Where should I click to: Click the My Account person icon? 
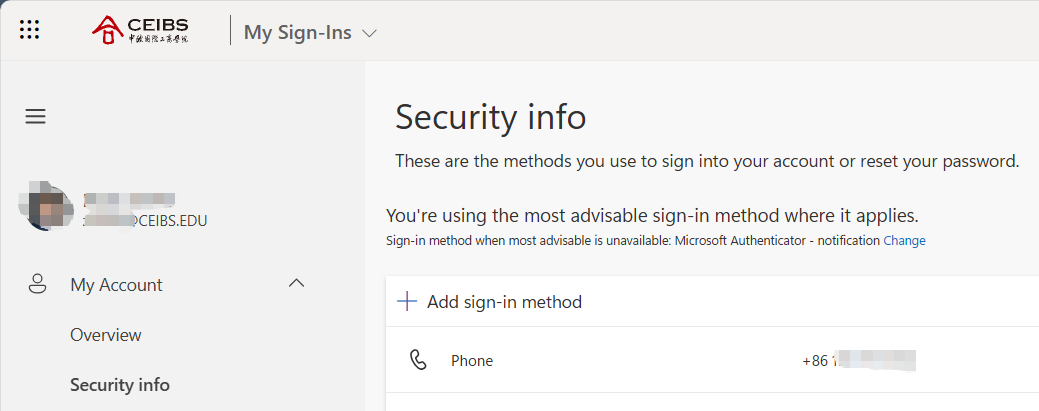tap(38, 284)
